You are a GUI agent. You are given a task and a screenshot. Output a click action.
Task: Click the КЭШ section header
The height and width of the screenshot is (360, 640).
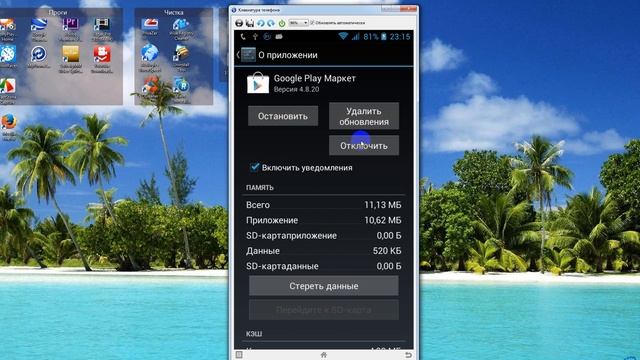pyautogui.click(x=254, y=333)
